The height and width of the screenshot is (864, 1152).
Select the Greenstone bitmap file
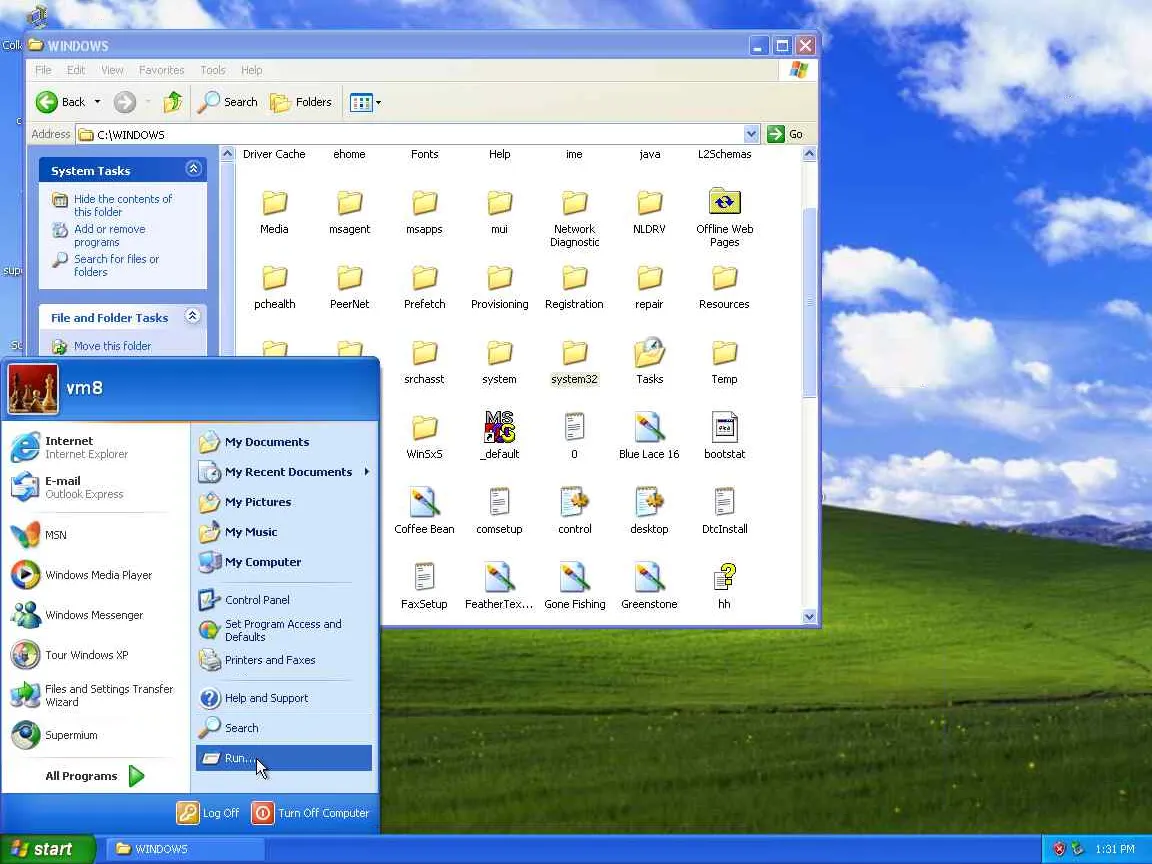(x=649, y=577)
